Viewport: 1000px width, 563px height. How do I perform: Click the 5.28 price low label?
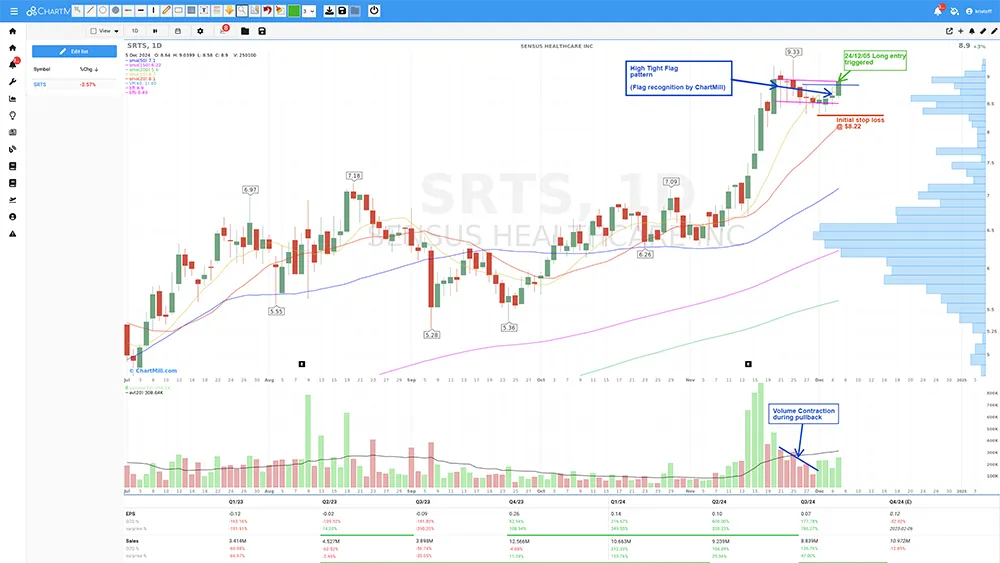[x=432, y=335]
